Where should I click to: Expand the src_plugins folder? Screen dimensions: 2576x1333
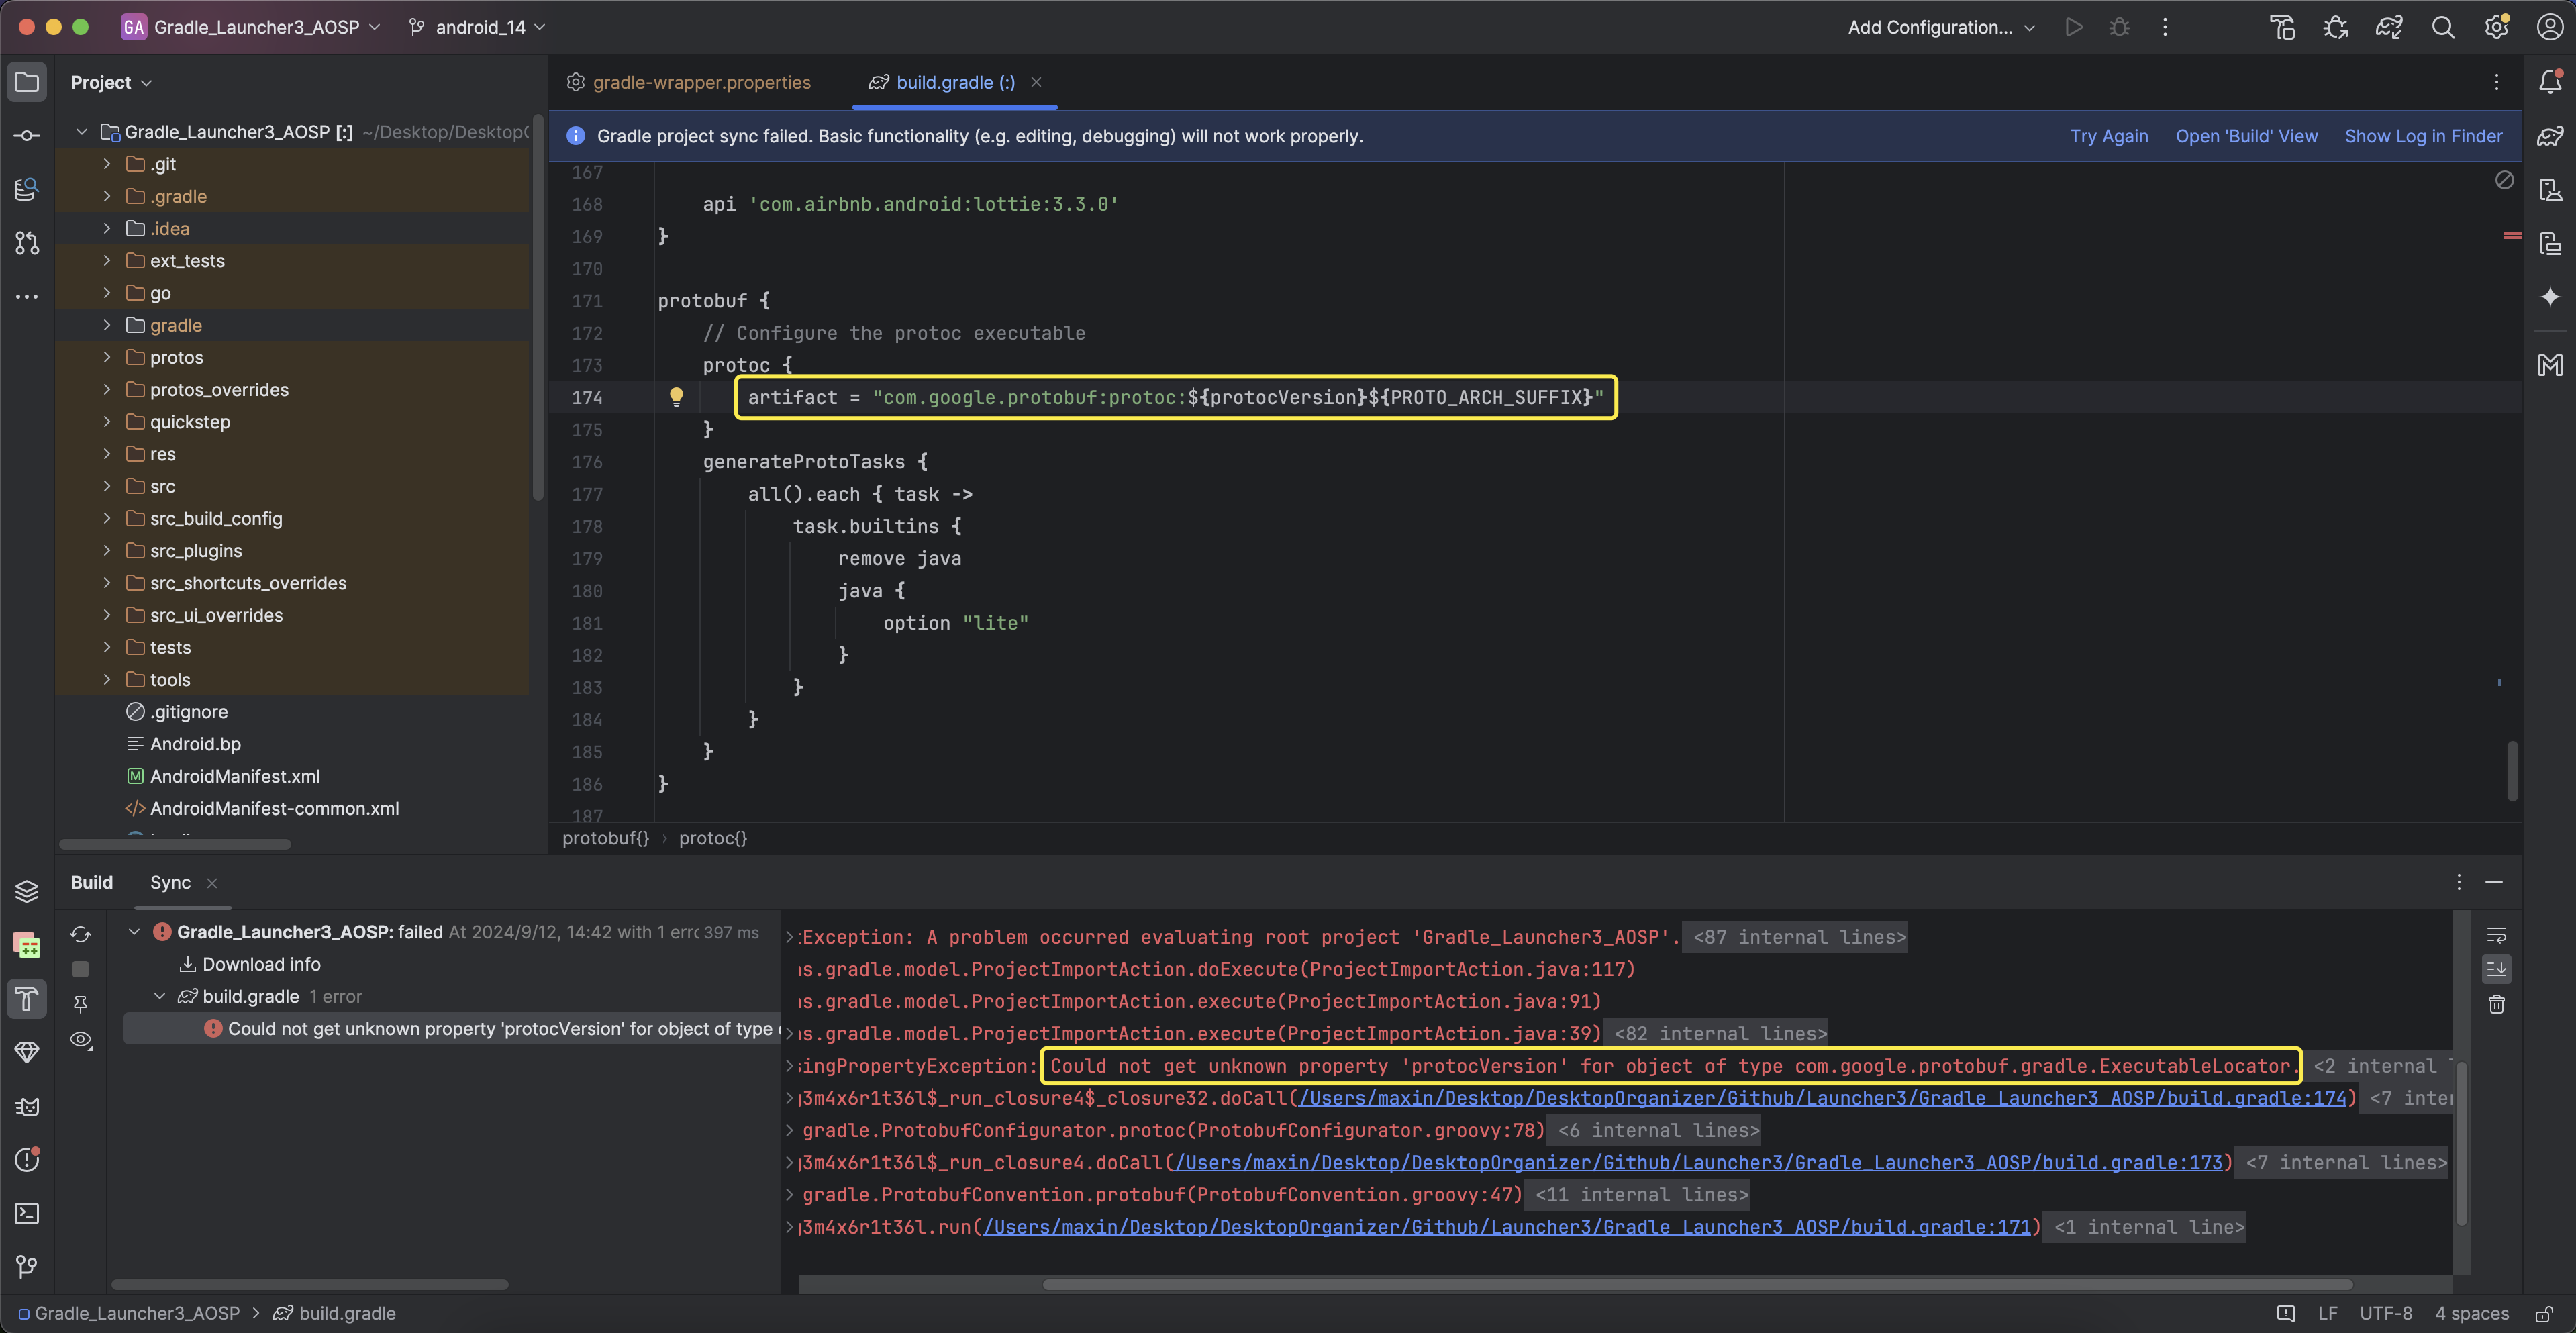click(107, 551)
